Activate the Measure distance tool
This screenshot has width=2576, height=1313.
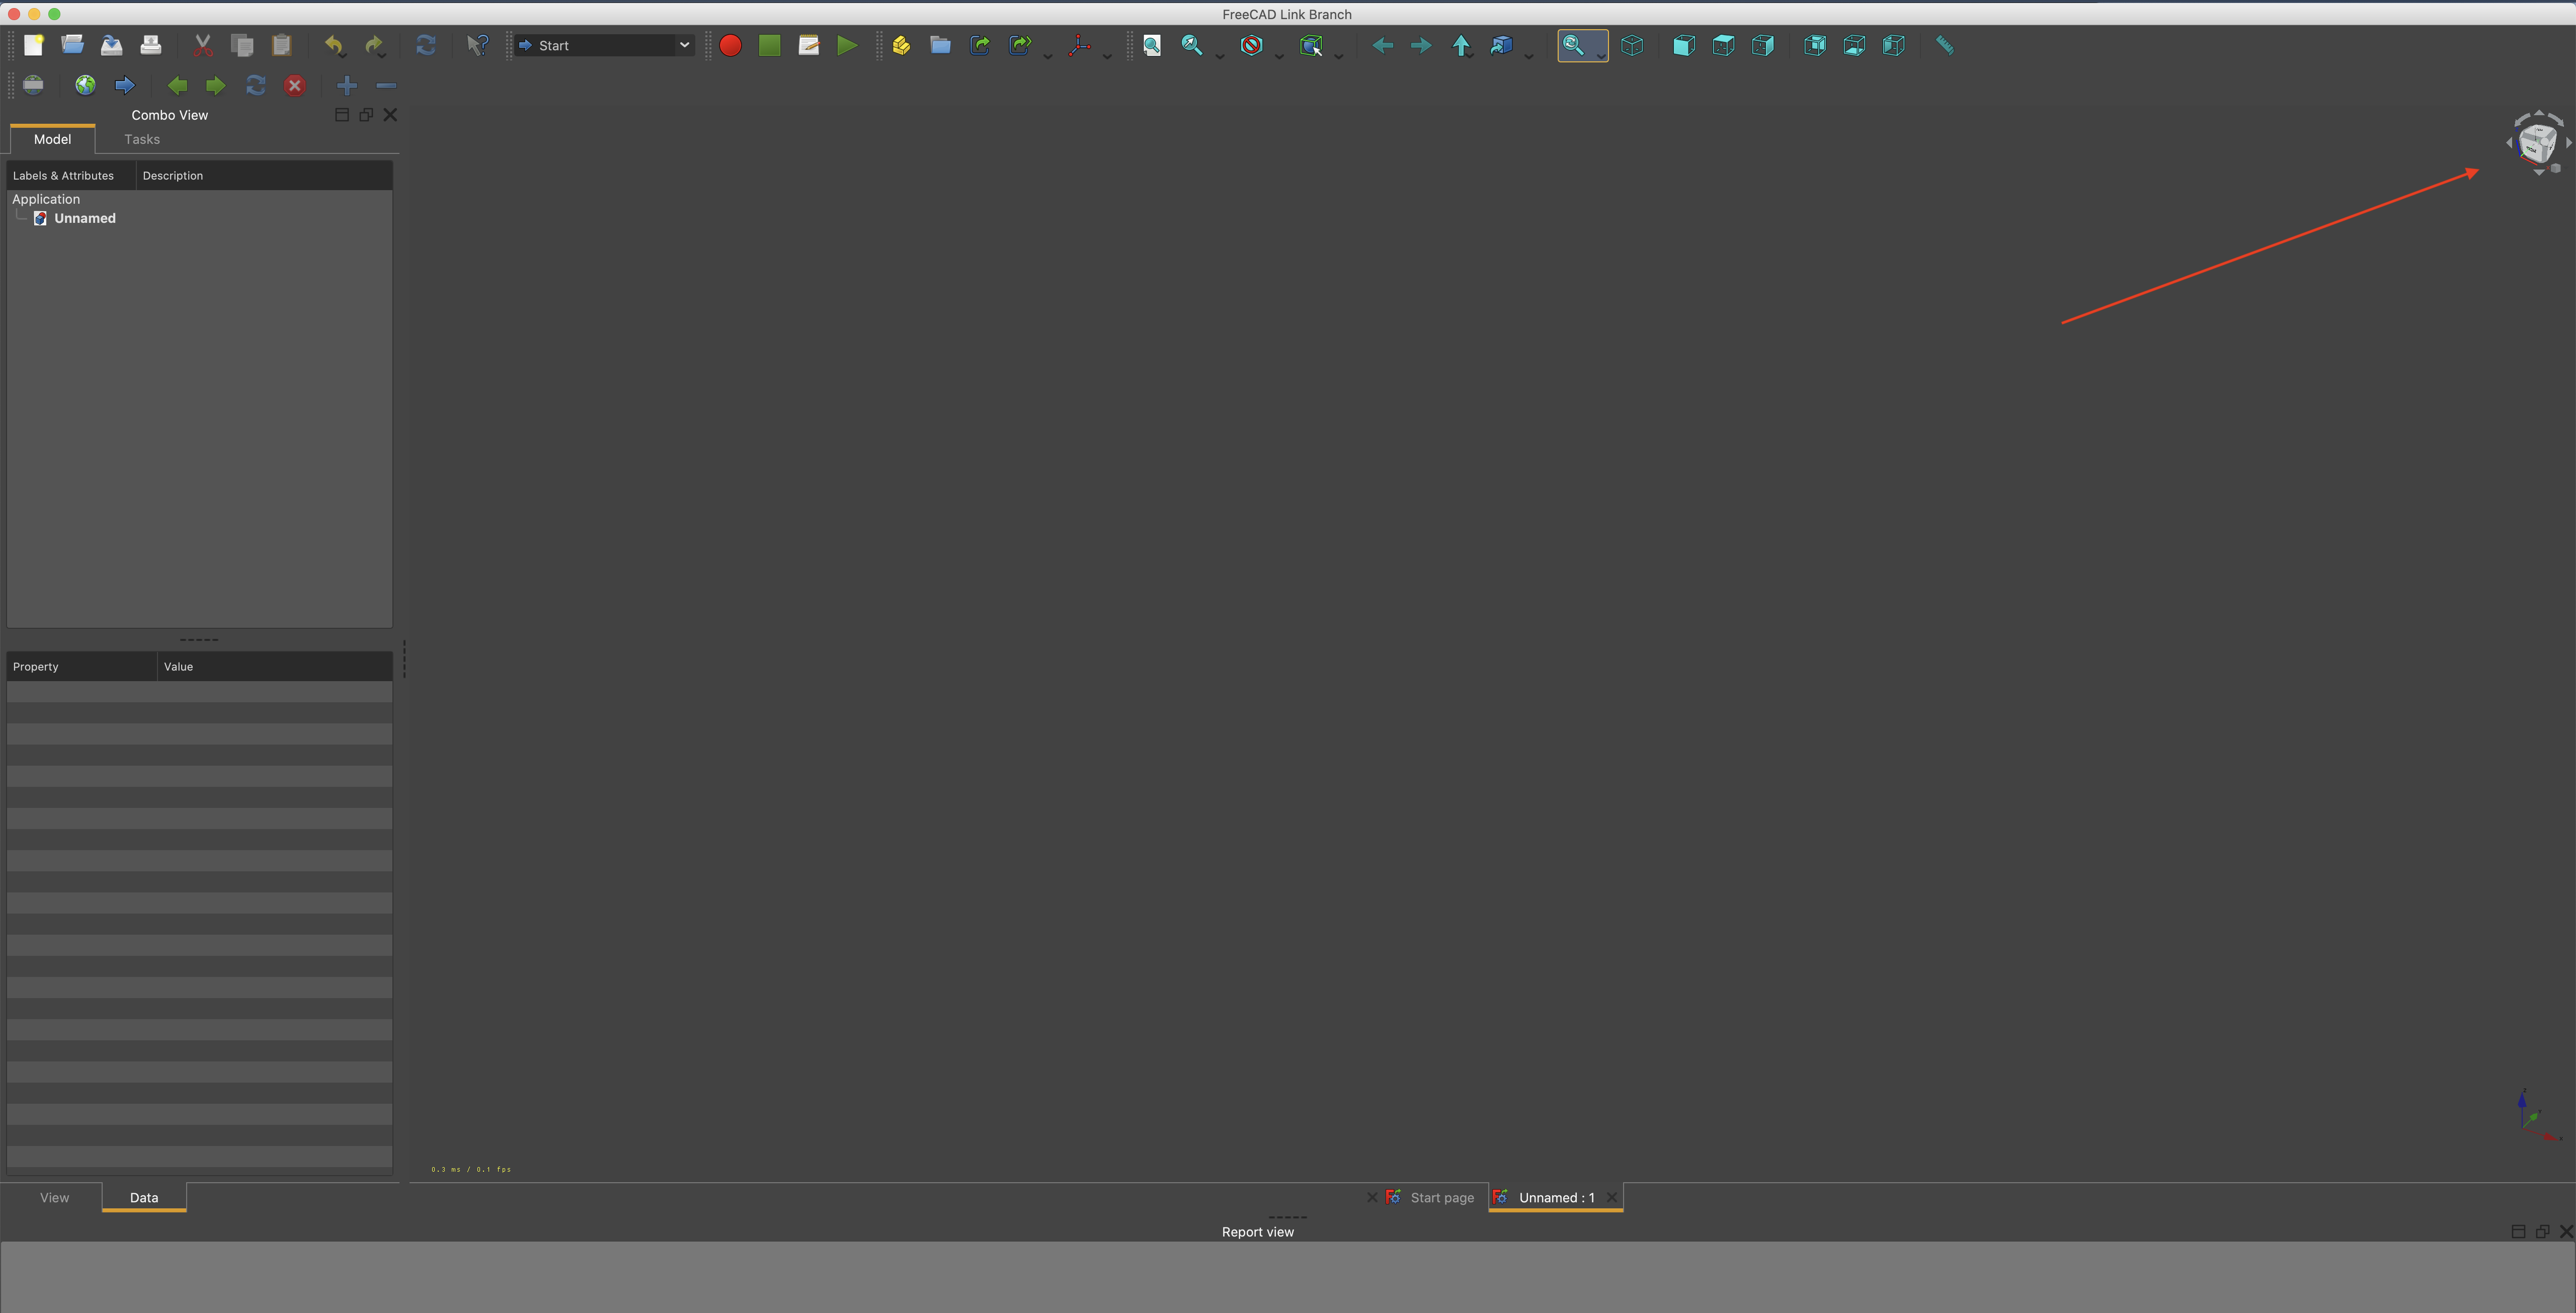pyautogui.click(x=1944, y=45)
